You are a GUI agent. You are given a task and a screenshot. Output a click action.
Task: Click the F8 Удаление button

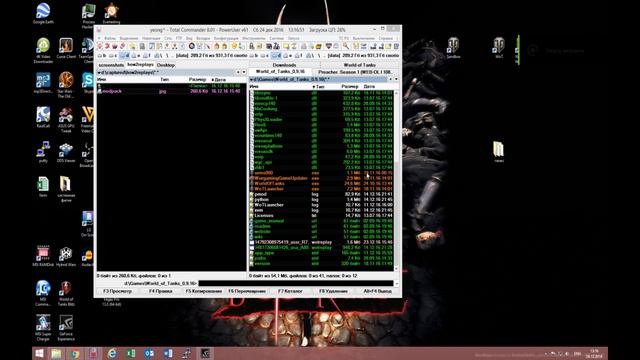[333, 291]
